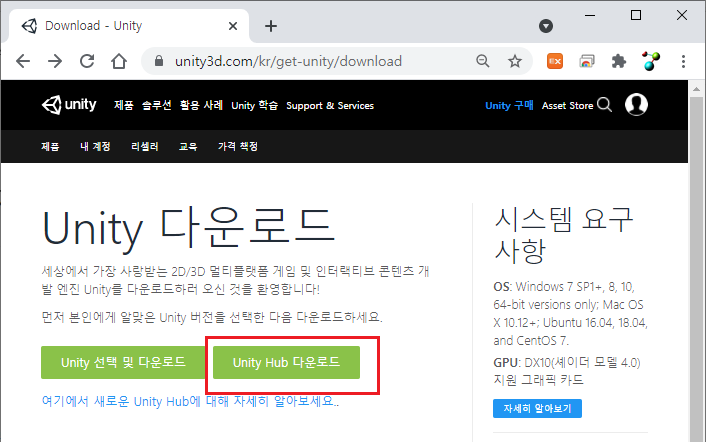The image size is (706, 442).
Task: Click the Unity Hub 다운로드 button
Action: click(286, 362)
